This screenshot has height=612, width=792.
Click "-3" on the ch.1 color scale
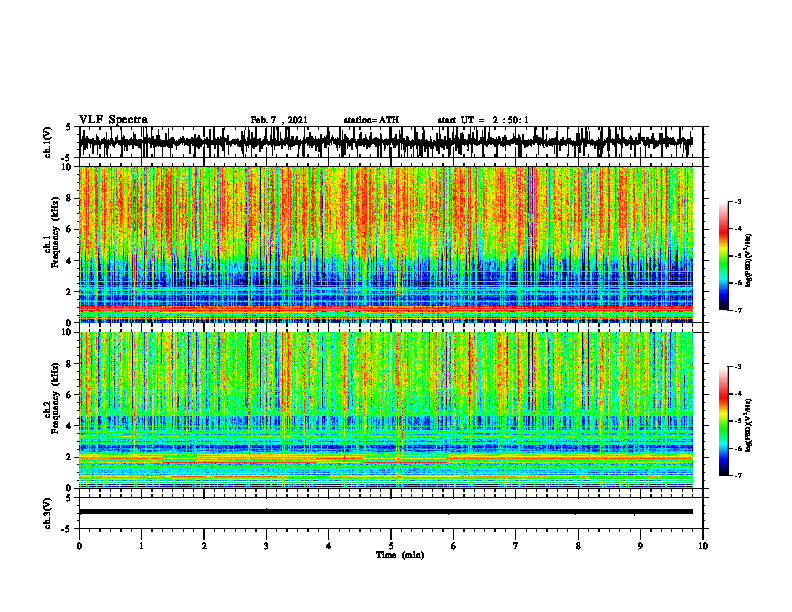(x=738, y=202)
